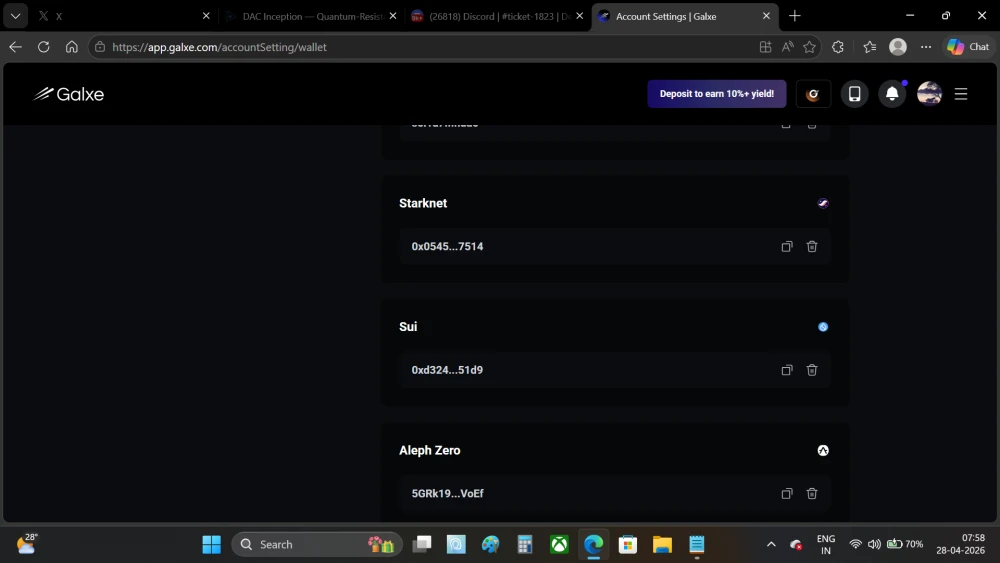Open a new browser tab
Image resolution: width=1000 pixels, height=563 pixels.
click(795, 16)
